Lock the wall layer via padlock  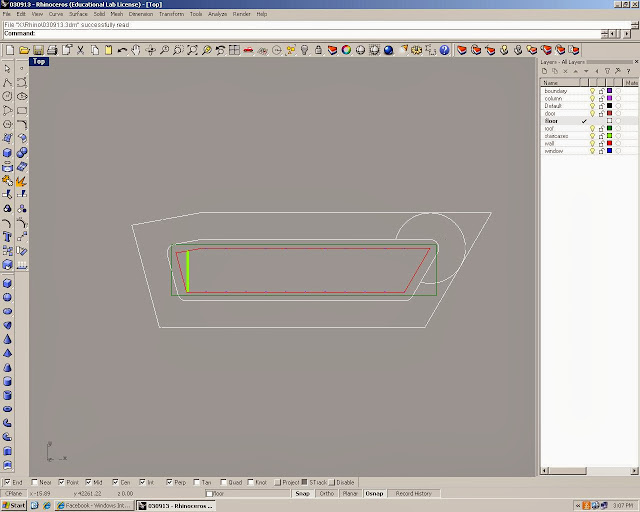click(x=601, y=143)
